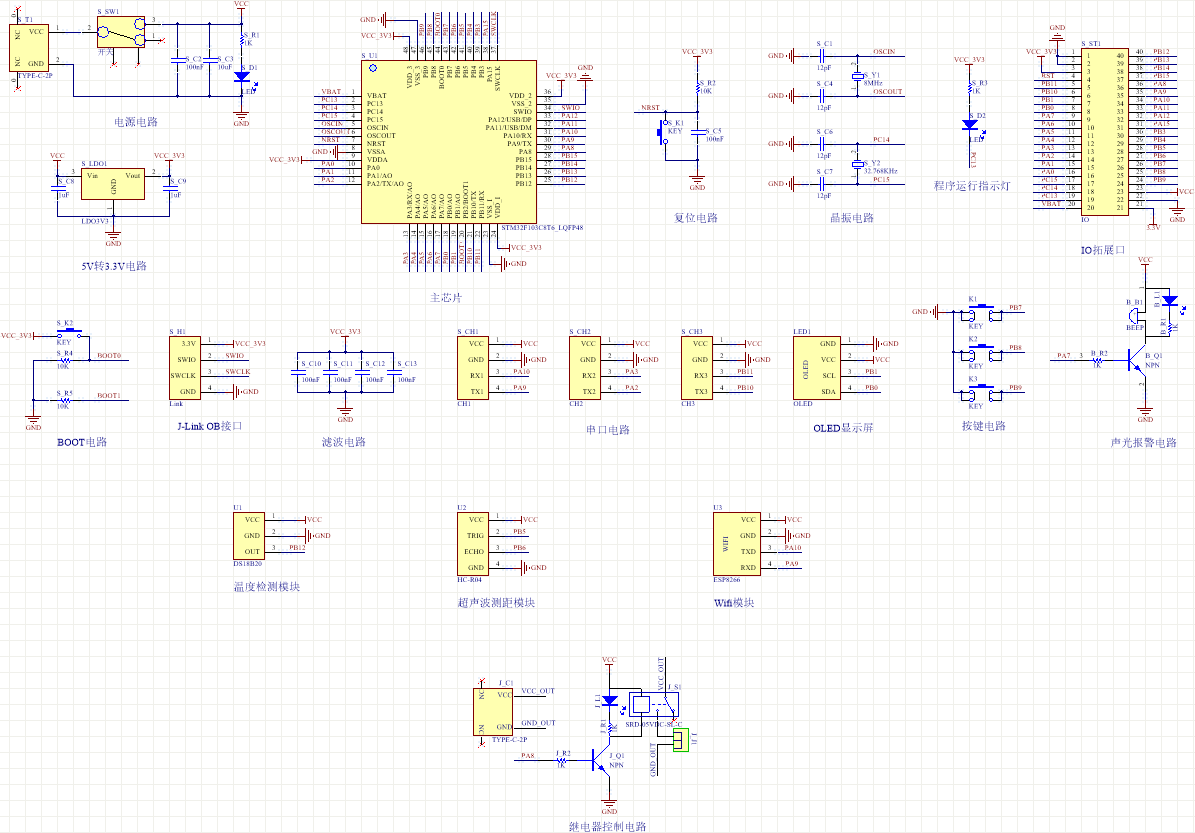Image resolution: width=1195 pixels, height=833 pixels.
Task: Click the B_R2 1K base resistor on PA7
Action: (1098, 360)
